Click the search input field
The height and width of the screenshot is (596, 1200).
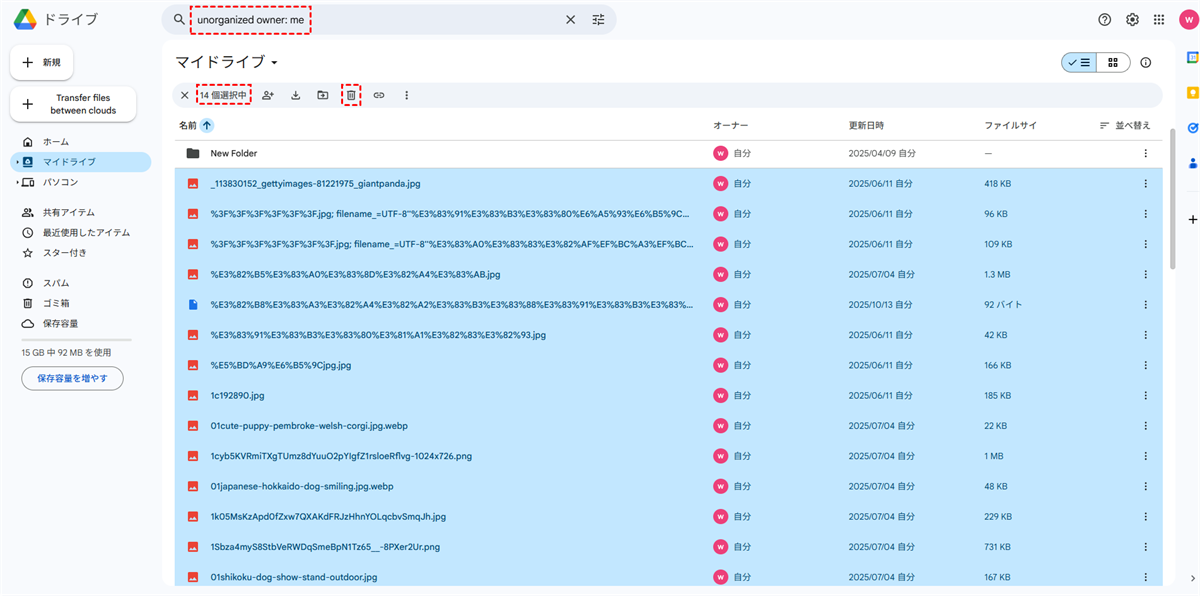[x=380, y=19]
